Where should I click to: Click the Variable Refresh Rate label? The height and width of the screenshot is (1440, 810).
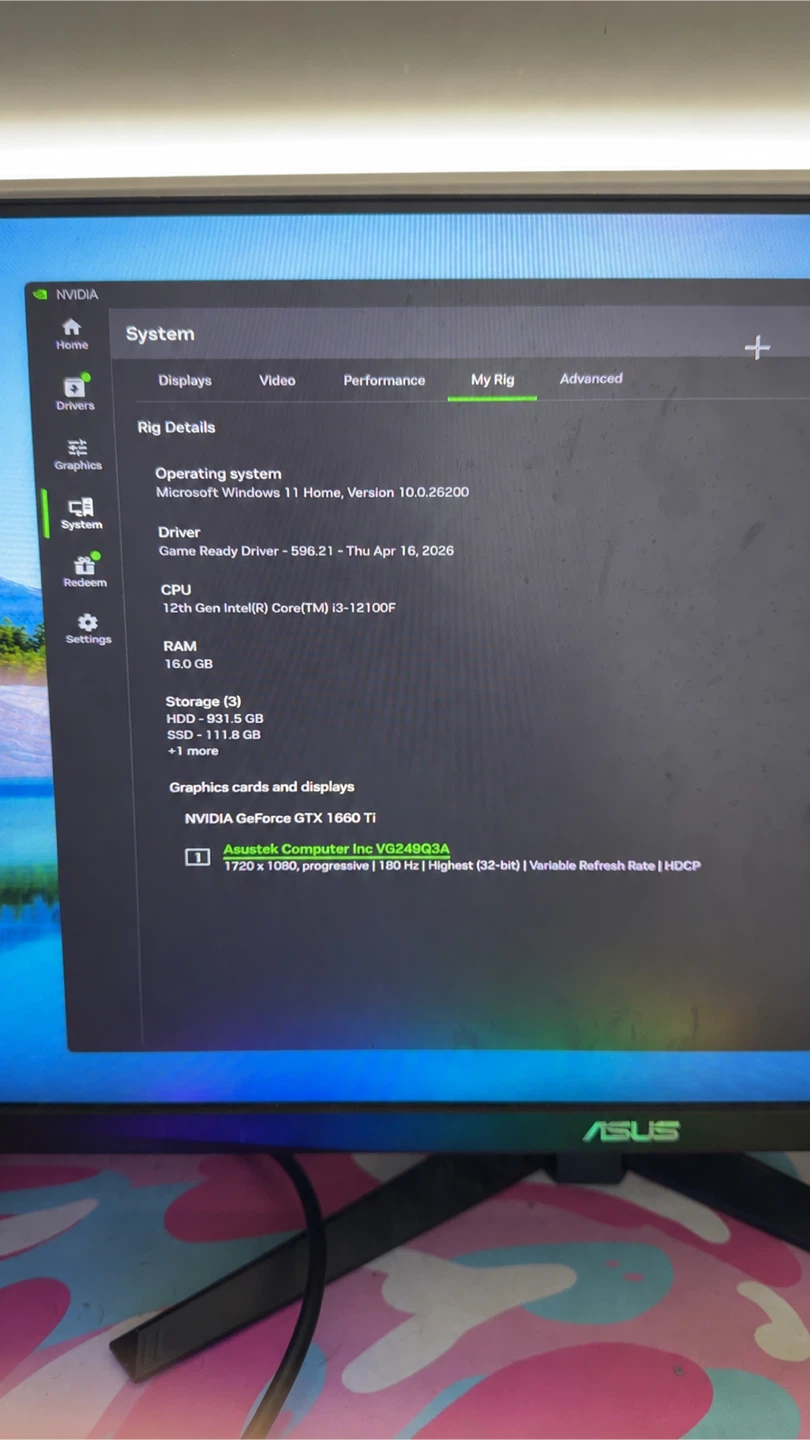(592, 866)
